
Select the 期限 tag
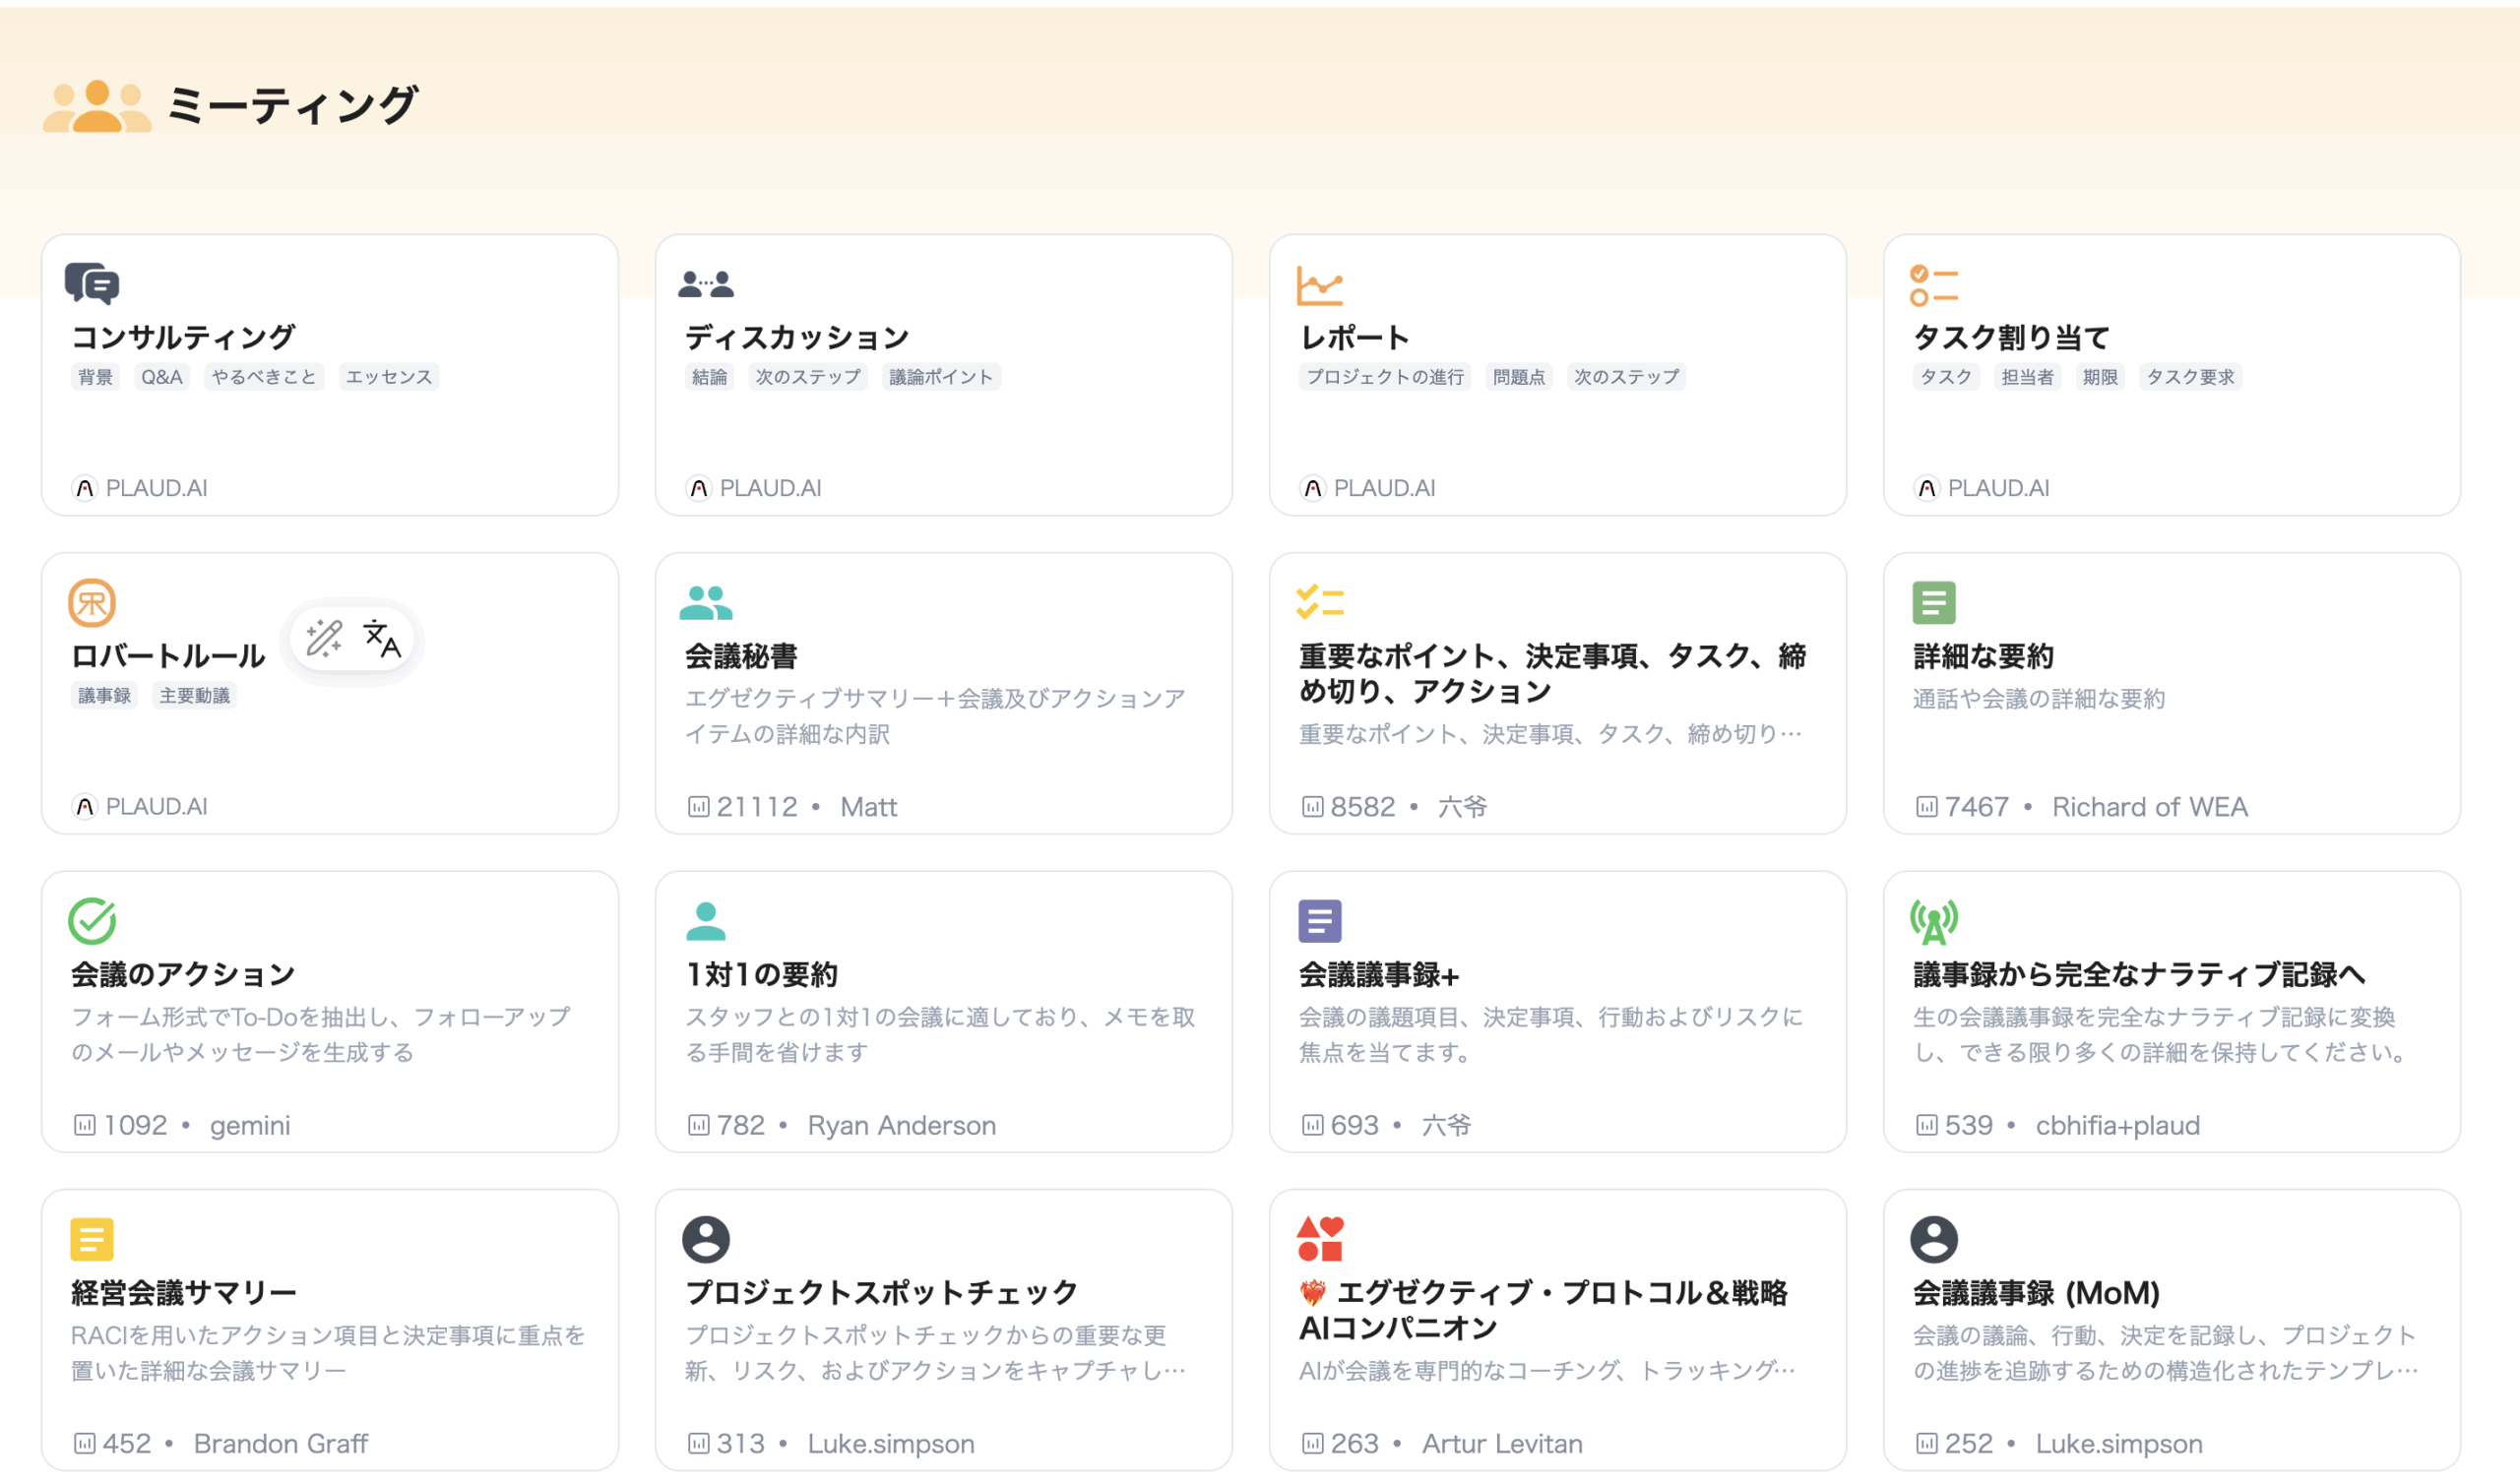(2100, 377)
